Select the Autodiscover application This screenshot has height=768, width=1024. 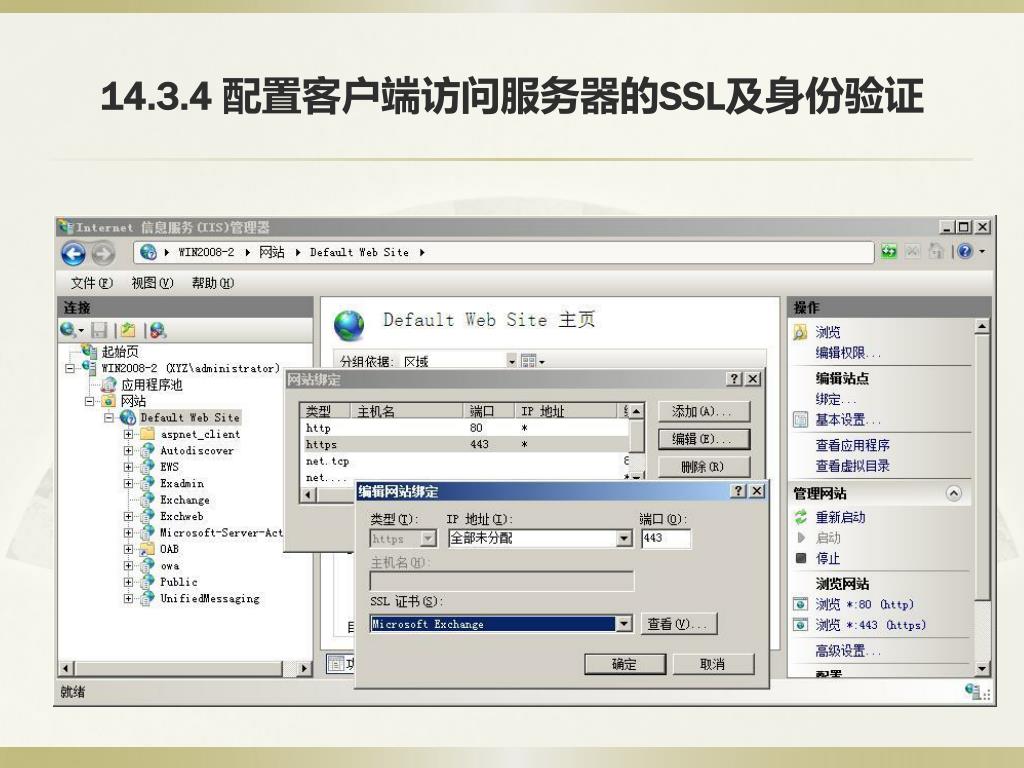click(x=197, y=451)
